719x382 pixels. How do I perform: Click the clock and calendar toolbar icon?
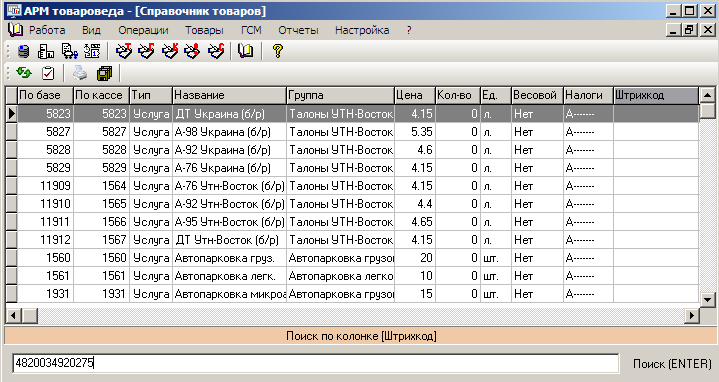click(92, 51)
